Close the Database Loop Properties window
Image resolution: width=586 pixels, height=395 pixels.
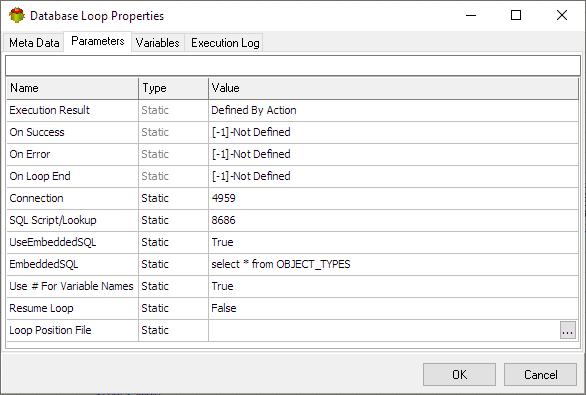point(562,15)
